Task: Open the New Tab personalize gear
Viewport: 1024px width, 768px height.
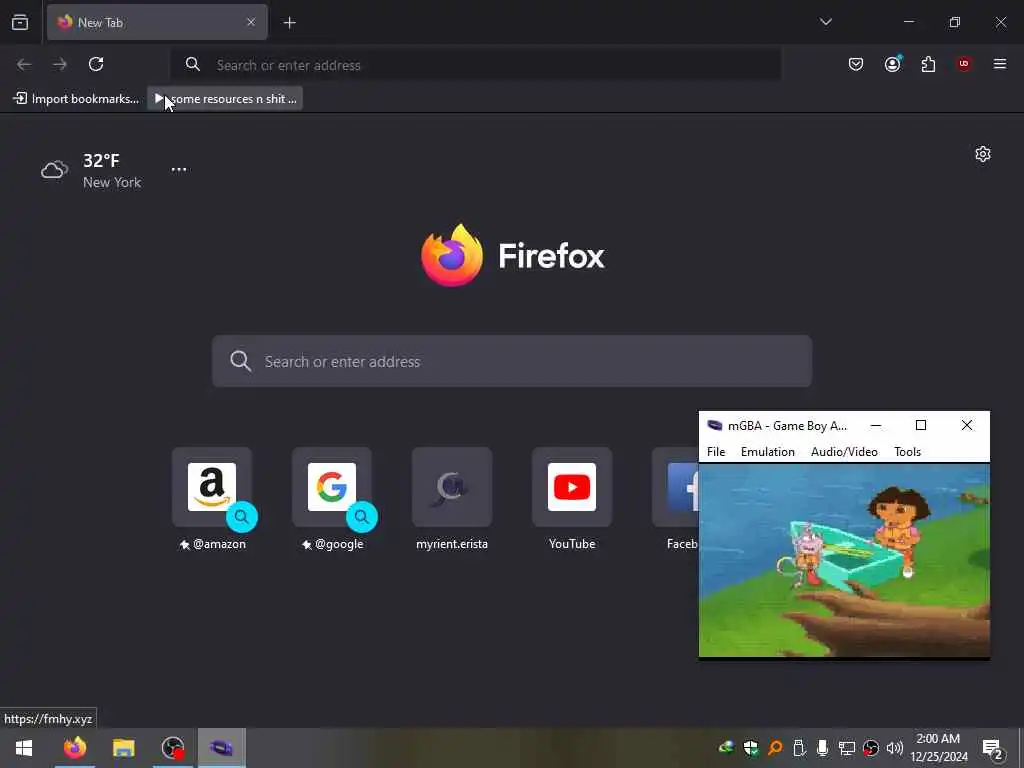Action: pos(982,154)
